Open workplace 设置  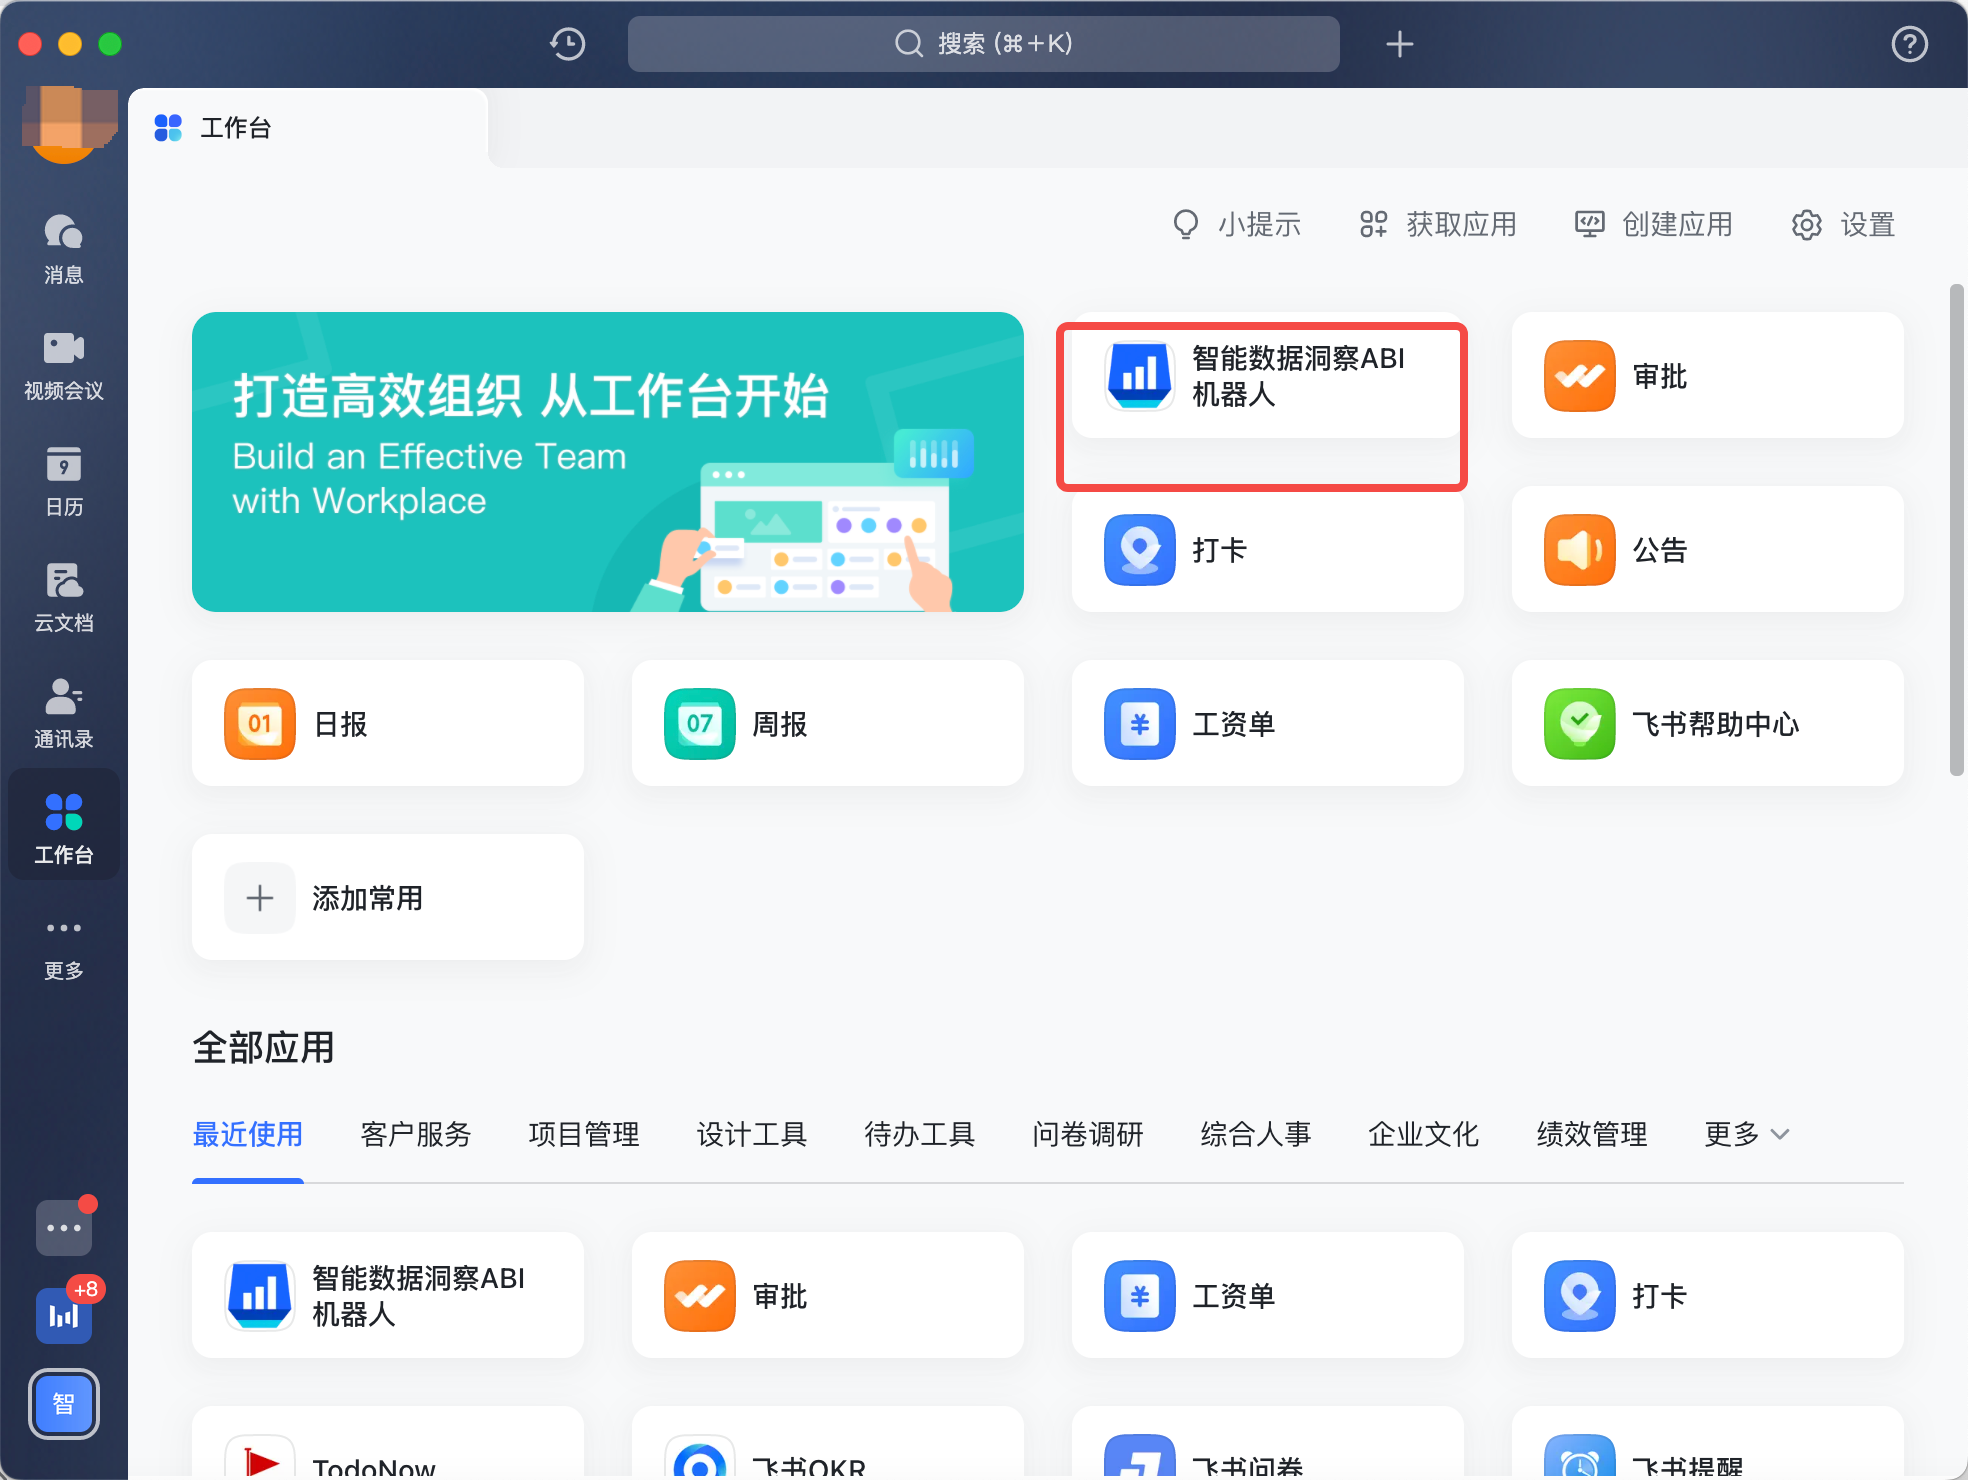[x=1843, y=224]
